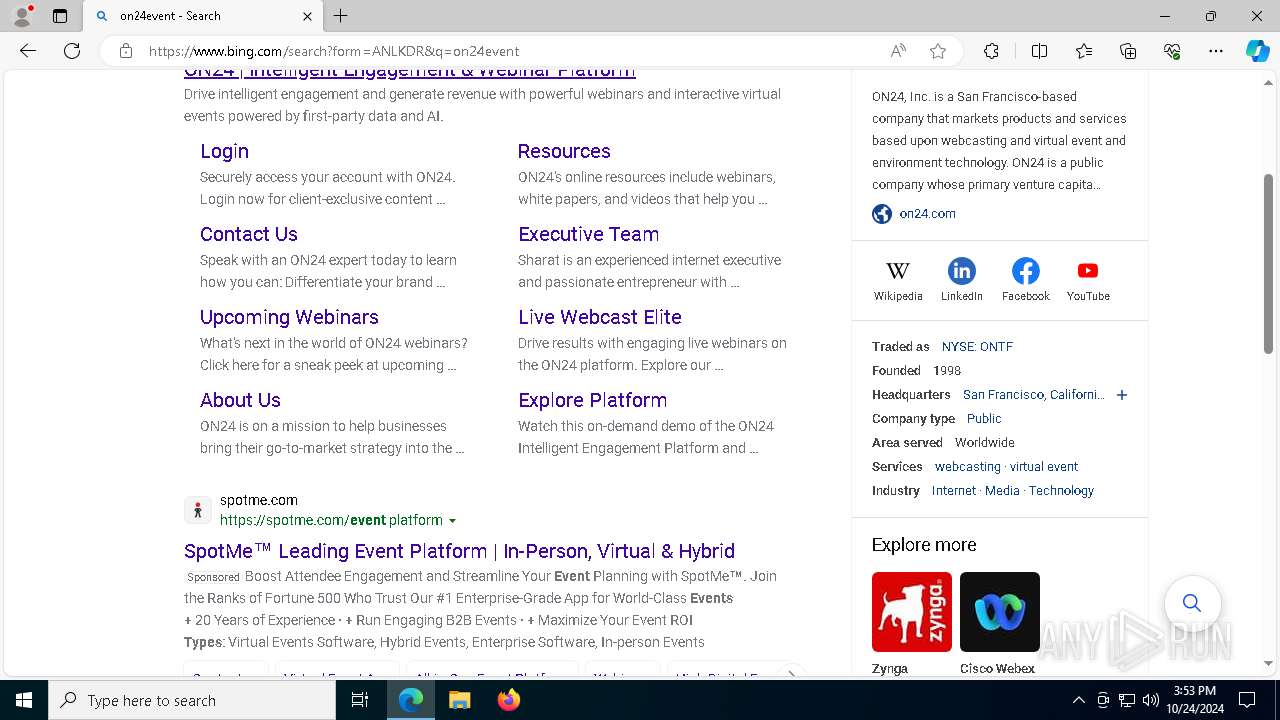Open ON24 Intelligent Engagement & Webinar Platform result
The height and width of the screenshot is (720, 1280).
(x=410, y=73)
